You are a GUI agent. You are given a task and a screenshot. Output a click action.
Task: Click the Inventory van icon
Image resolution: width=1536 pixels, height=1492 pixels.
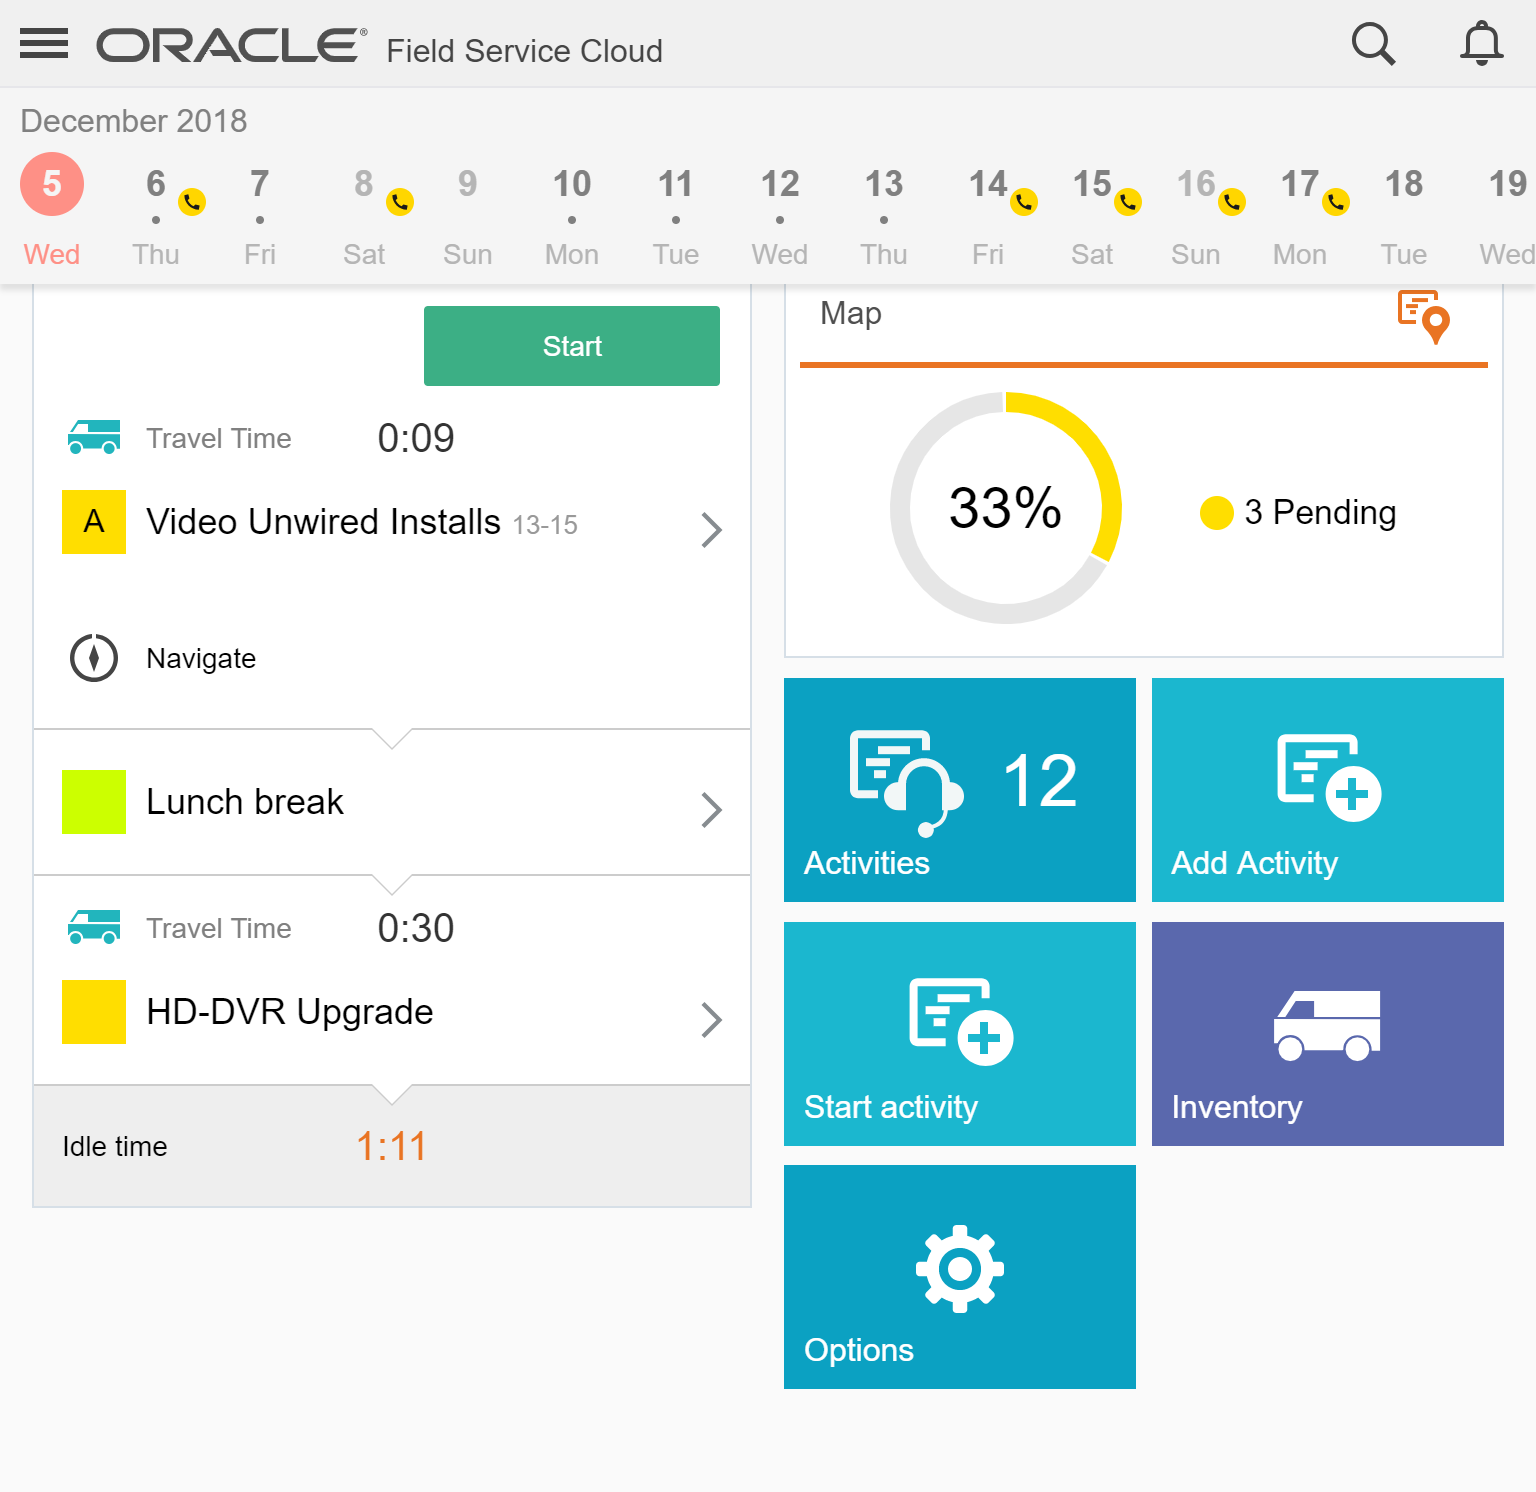pos(1327,1025)
